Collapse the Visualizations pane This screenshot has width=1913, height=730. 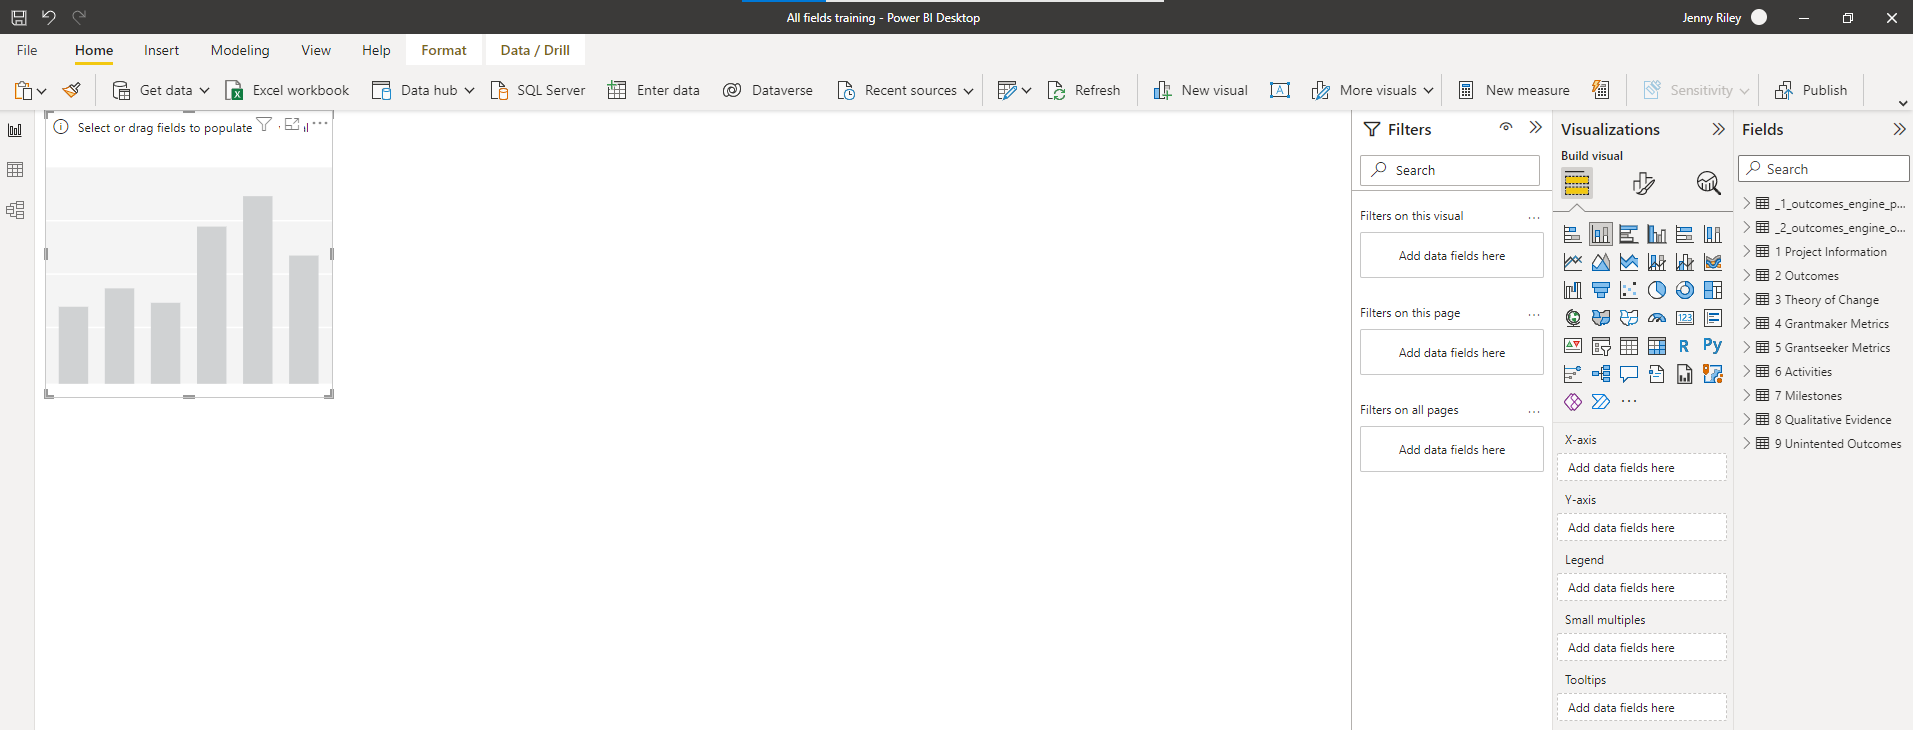point(1718,129)
